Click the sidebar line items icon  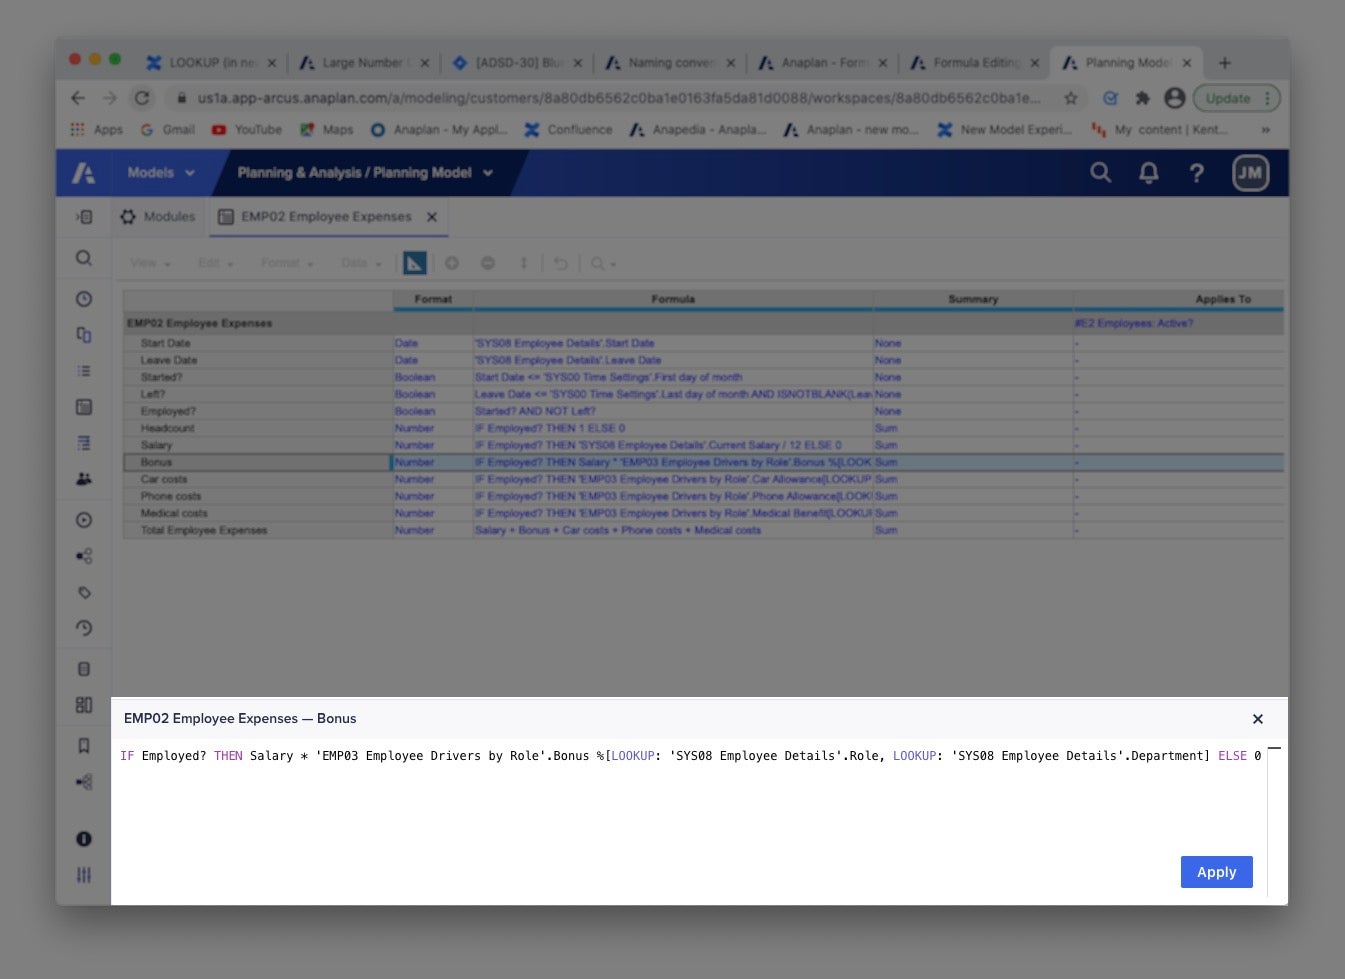point(84,443)
